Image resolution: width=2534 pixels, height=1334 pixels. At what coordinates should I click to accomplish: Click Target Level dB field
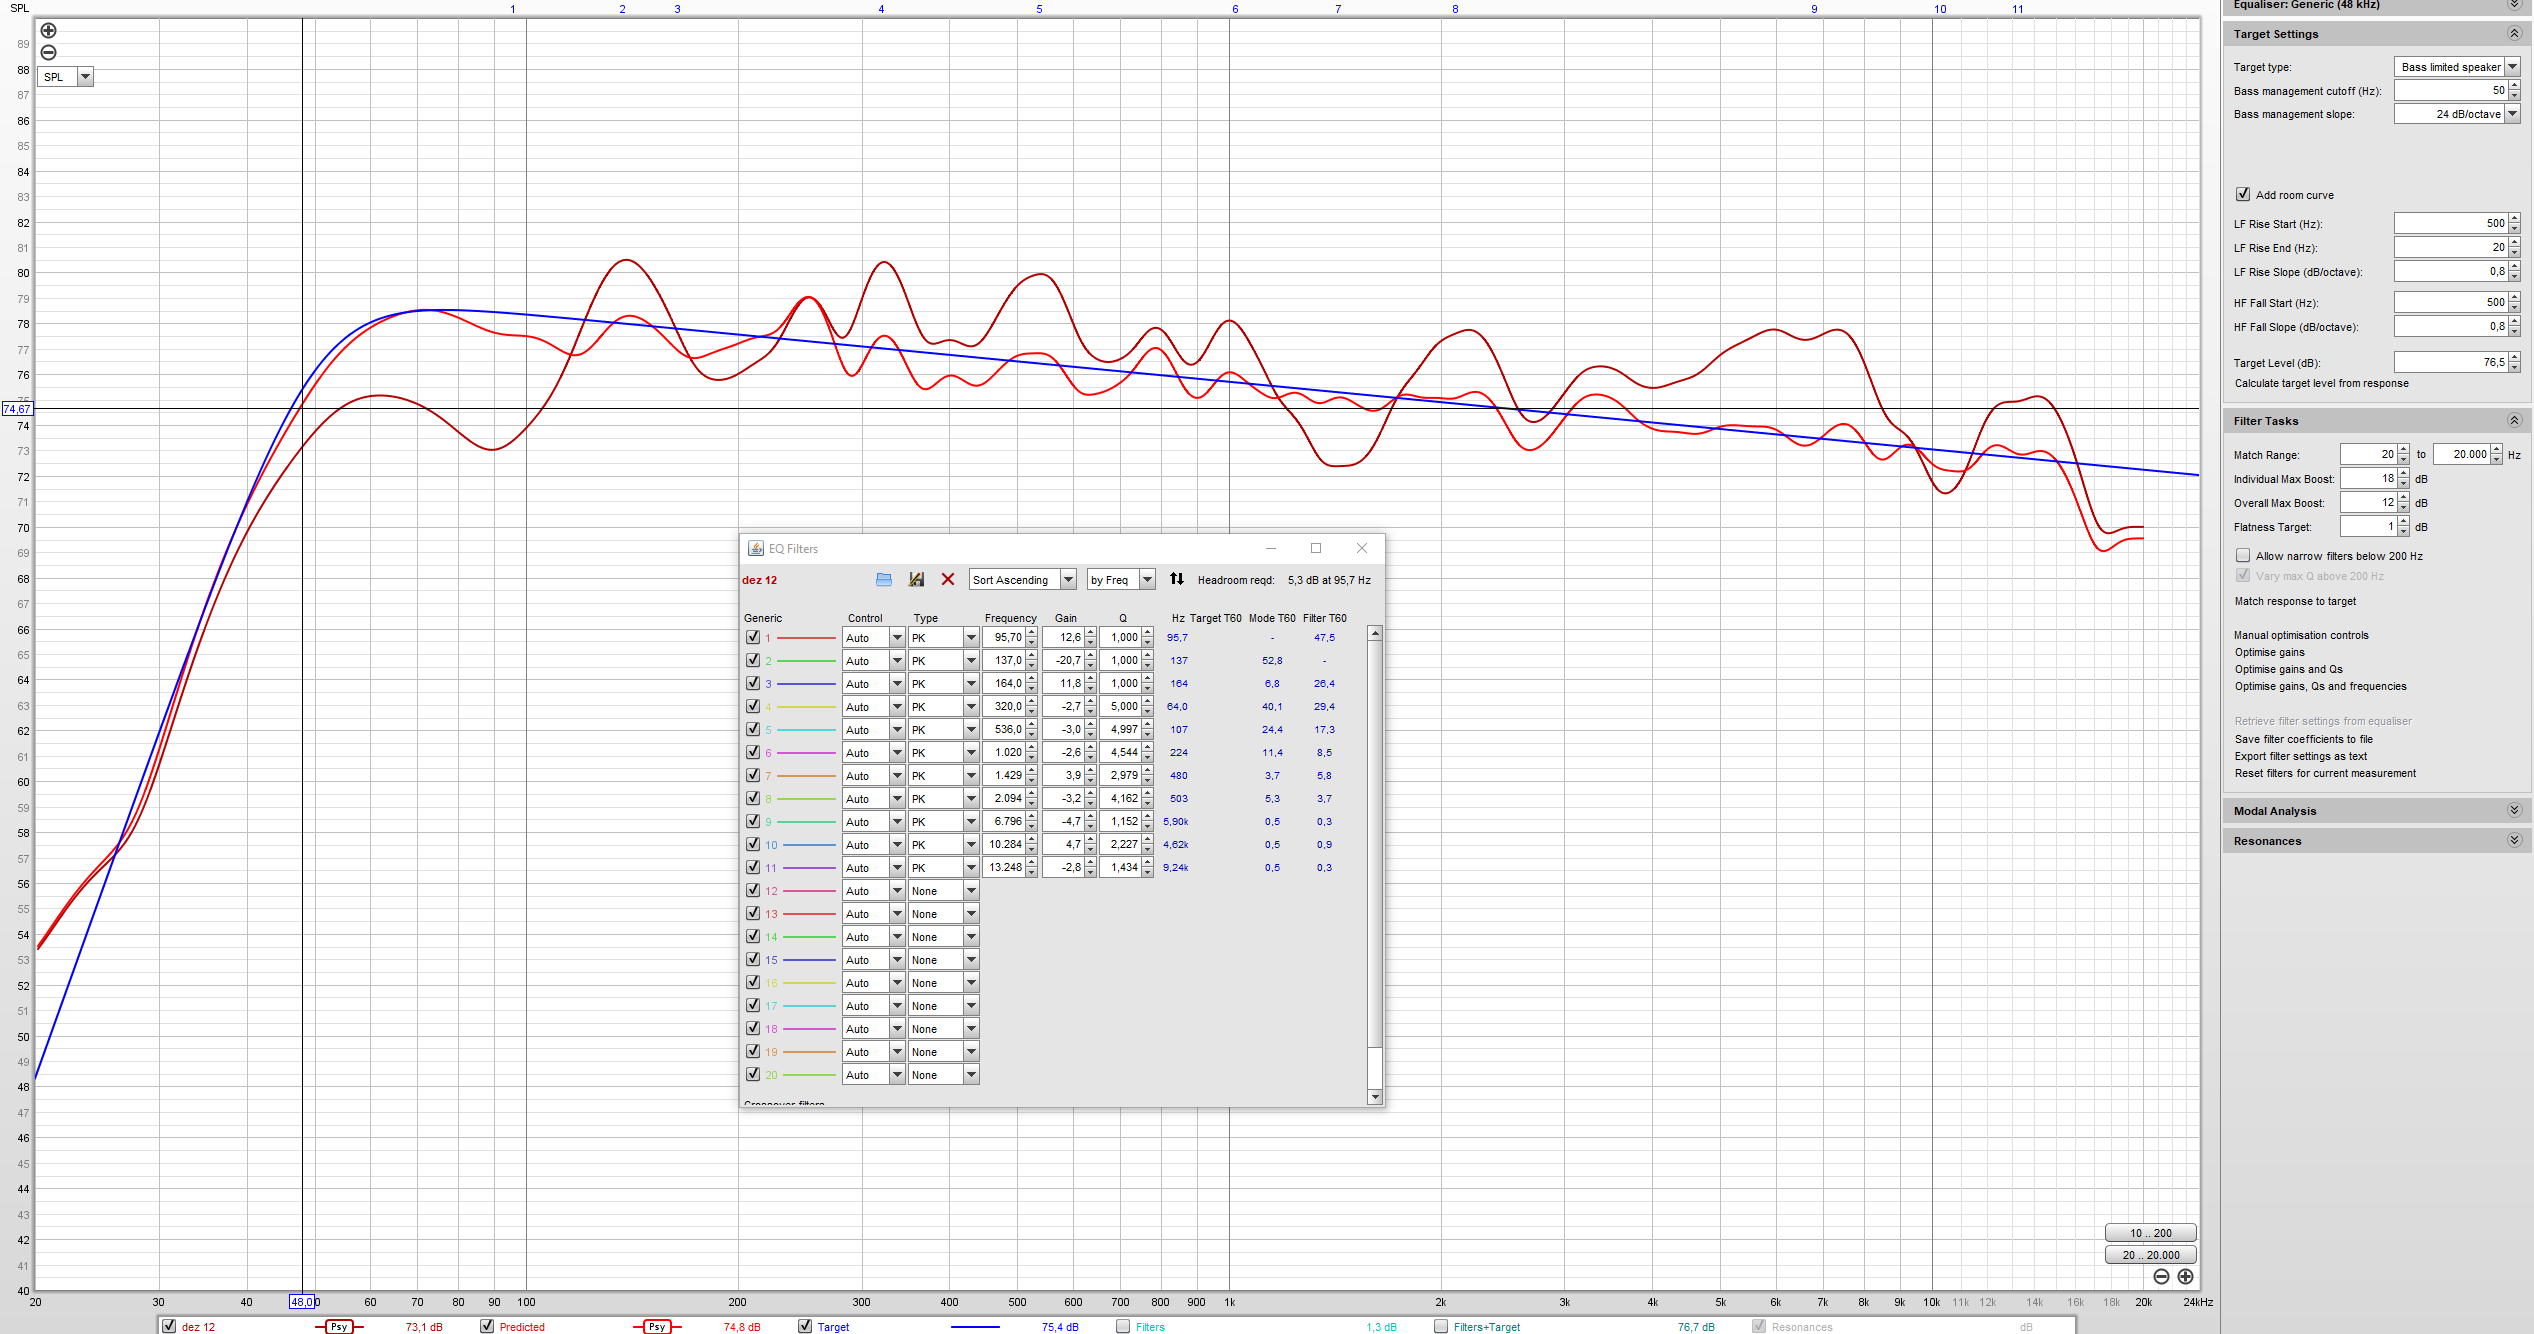[2450, 362]
